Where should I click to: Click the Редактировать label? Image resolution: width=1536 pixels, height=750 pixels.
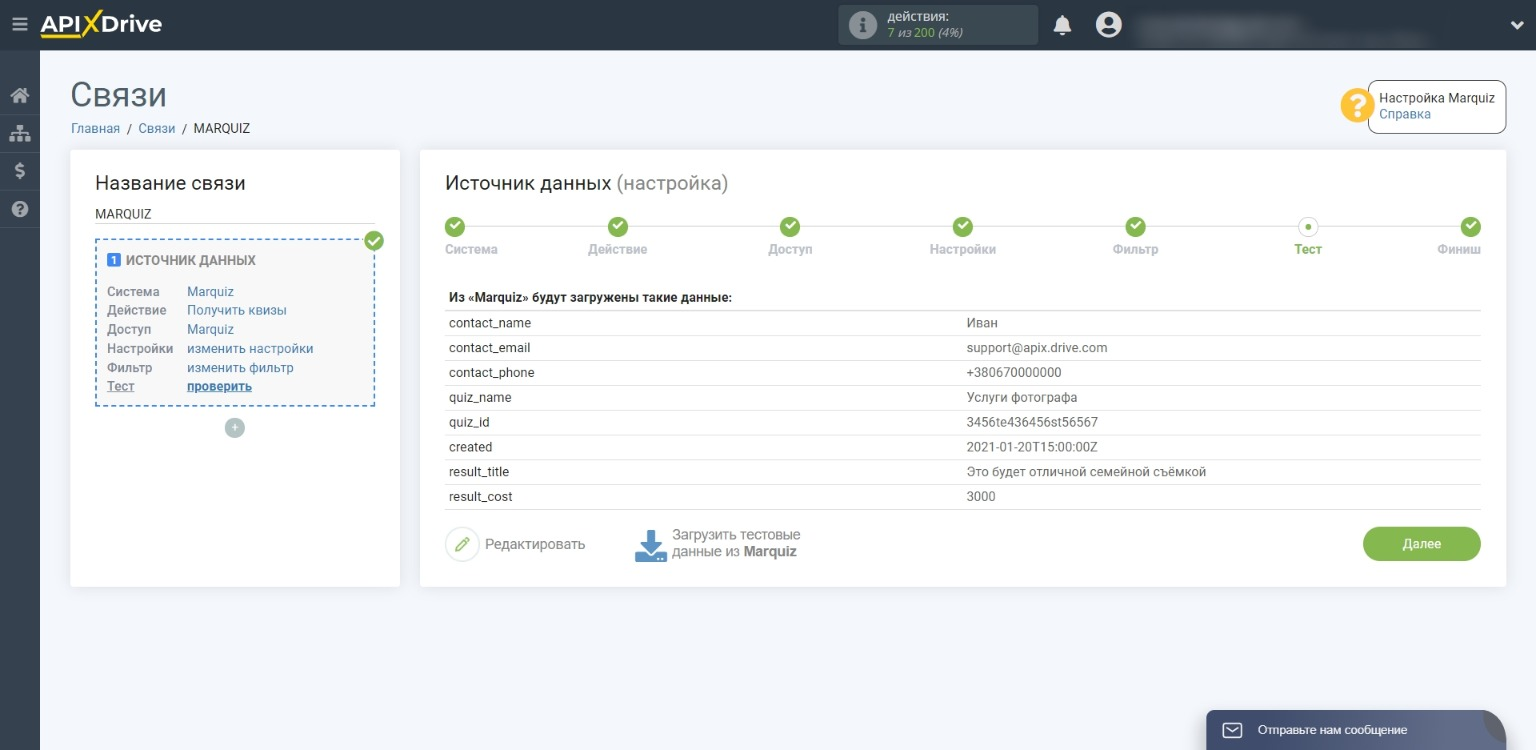coord(535,544)
